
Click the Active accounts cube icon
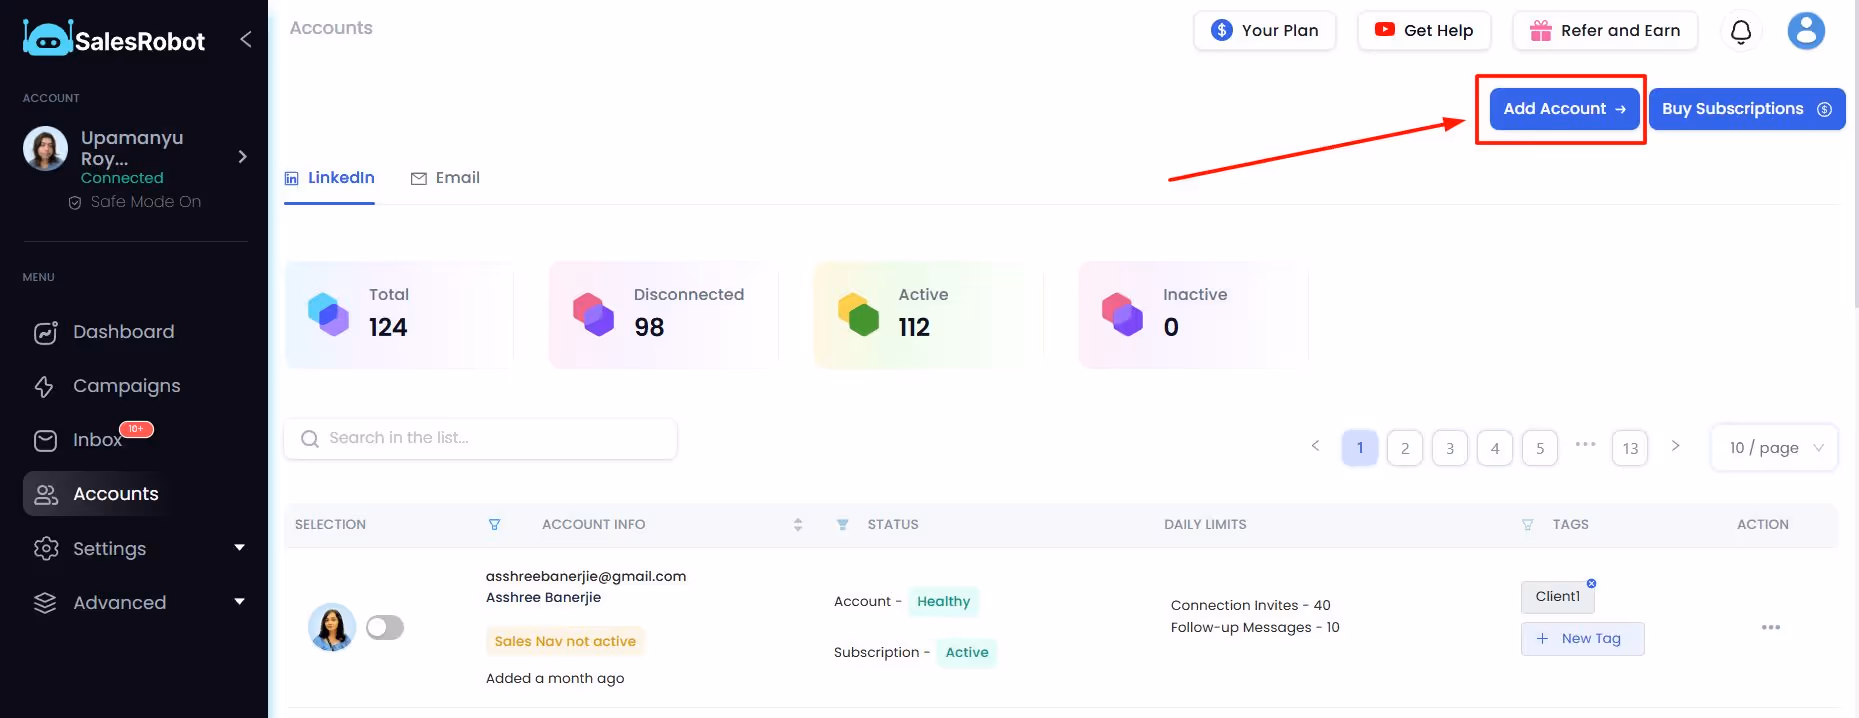click(x=858, y=313)
